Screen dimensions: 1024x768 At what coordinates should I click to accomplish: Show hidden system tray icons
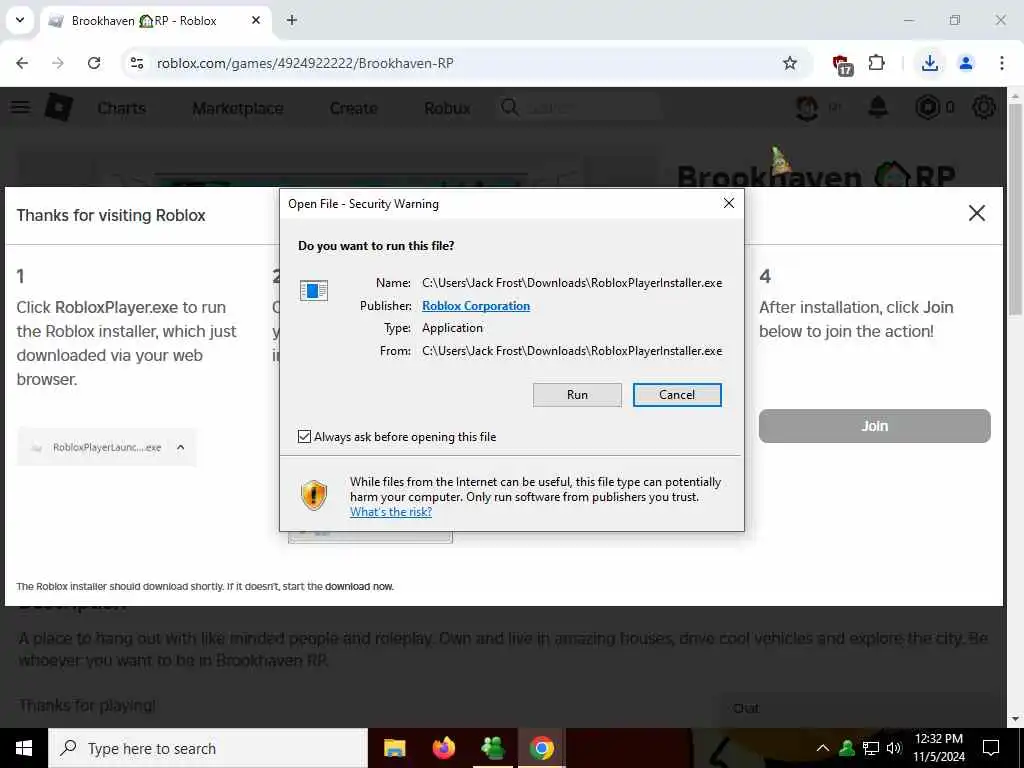(823, 748)
